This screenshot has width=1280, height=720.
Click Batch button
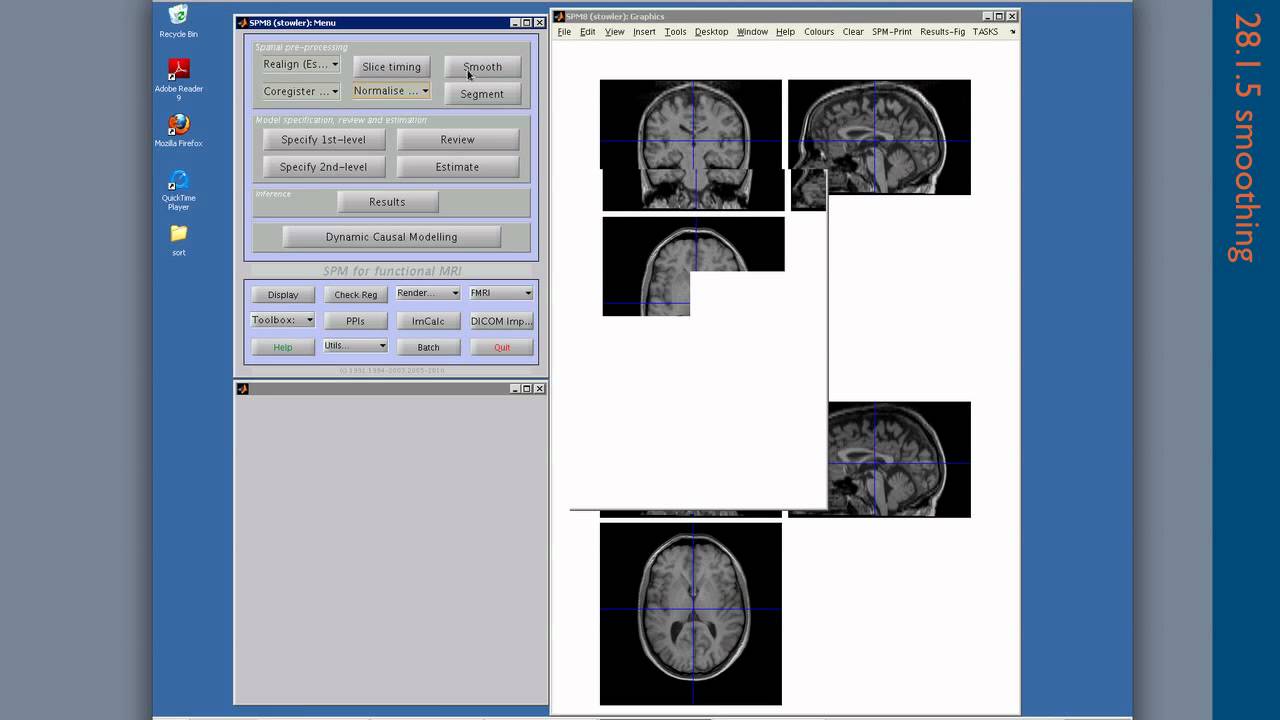pyautogui.click(x=428, y=347)
